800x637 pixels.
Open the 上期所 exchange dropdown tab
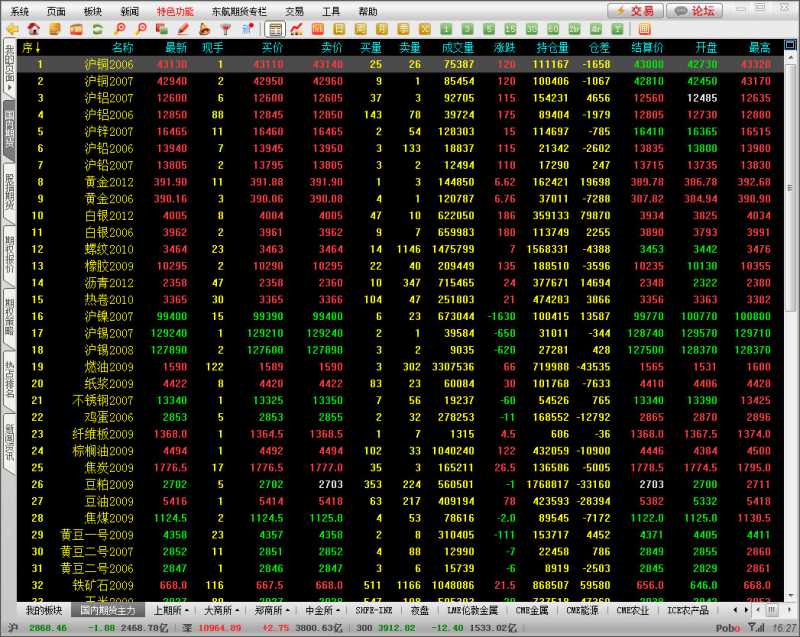coord(171,609)
